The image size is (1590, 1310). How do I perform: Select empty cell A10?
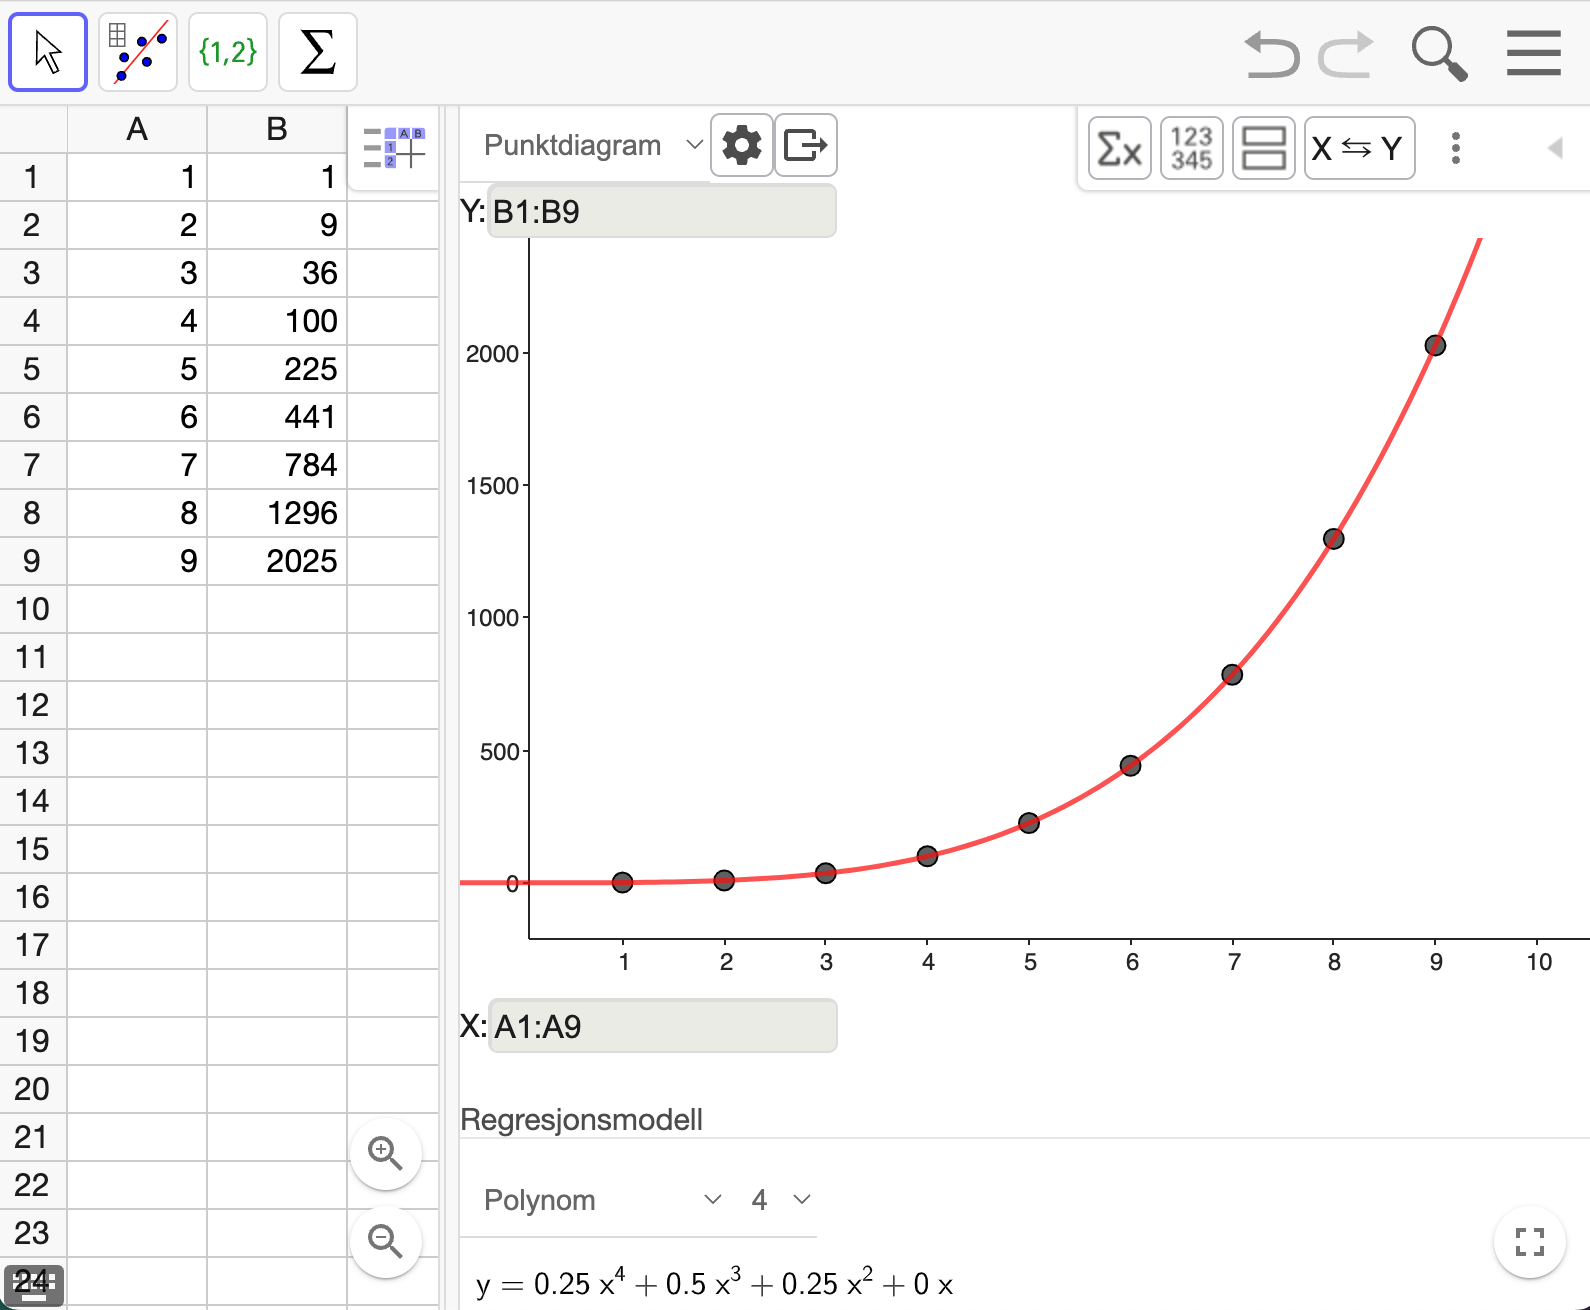(x=137, y=609)
